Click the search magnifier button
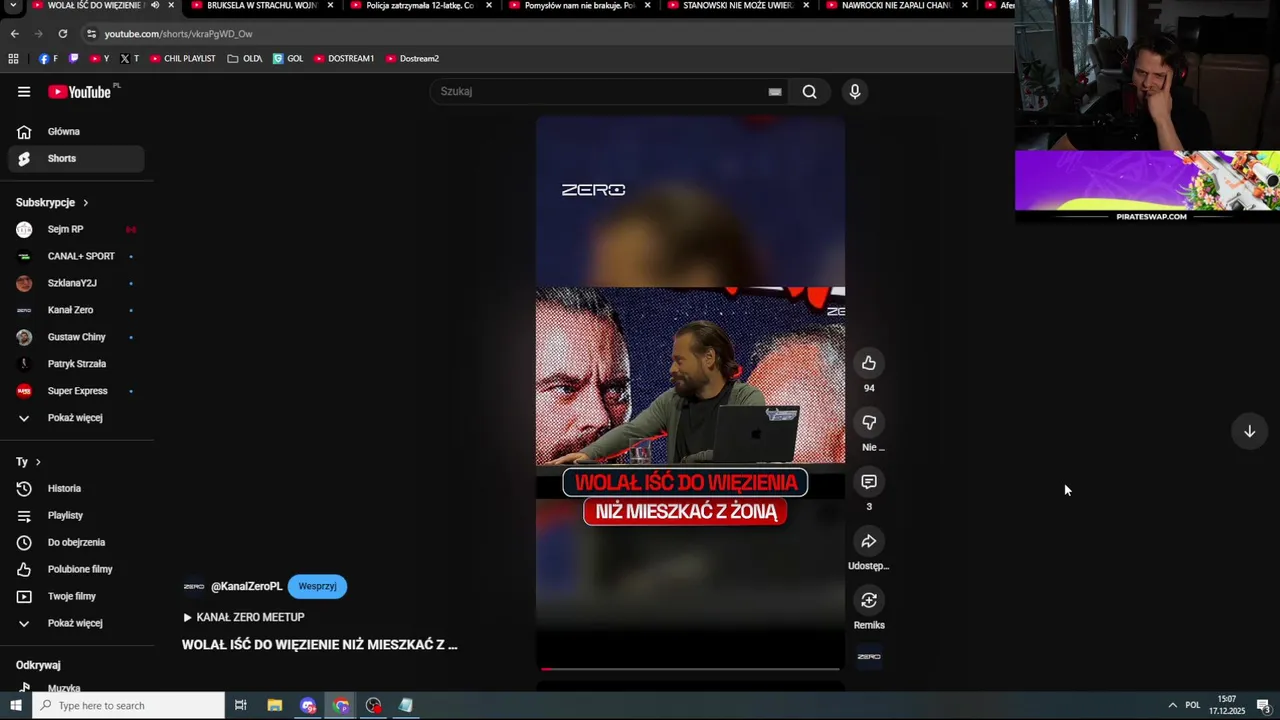 click(809, 92)
